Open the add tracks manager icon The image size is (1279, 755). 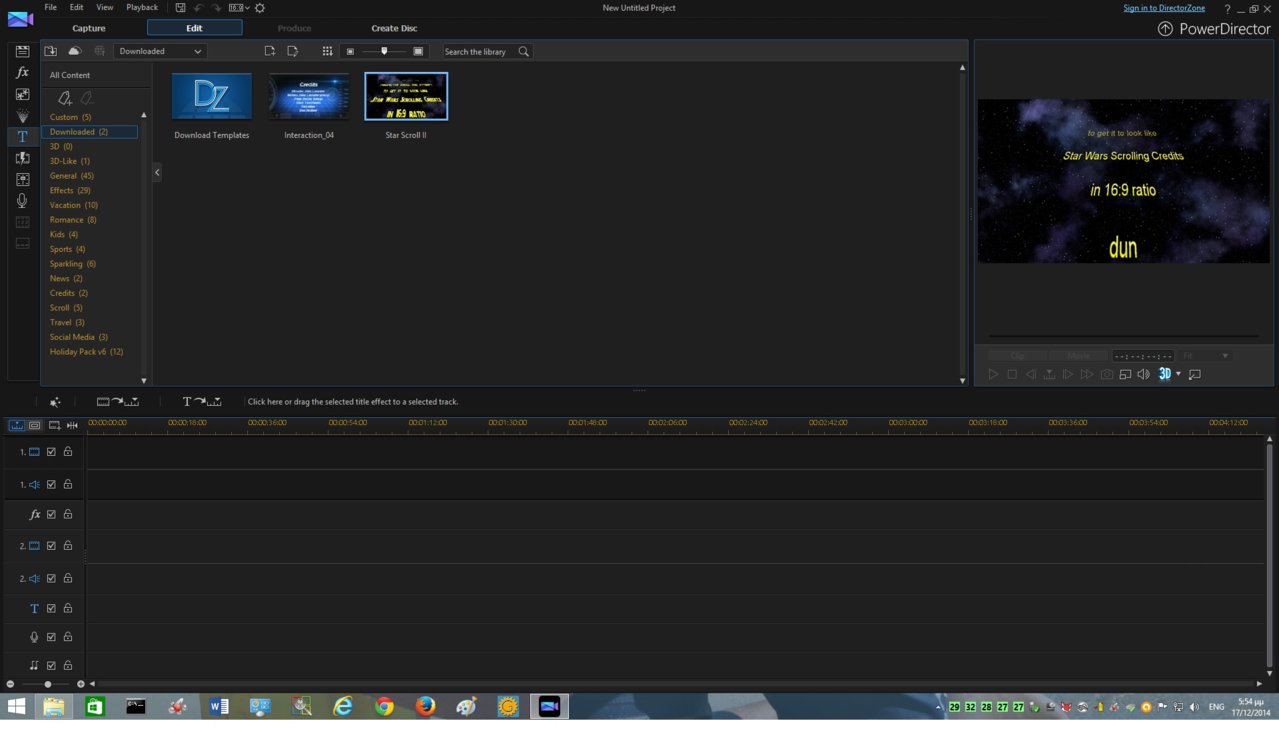tap(54, 425)
